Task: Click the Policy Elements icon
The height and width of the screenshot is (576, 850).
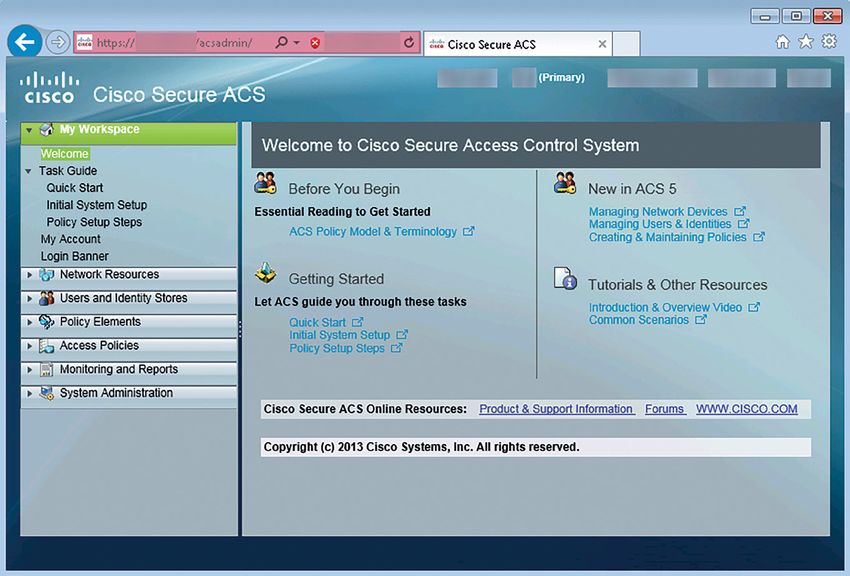Action: click(47, 322)
